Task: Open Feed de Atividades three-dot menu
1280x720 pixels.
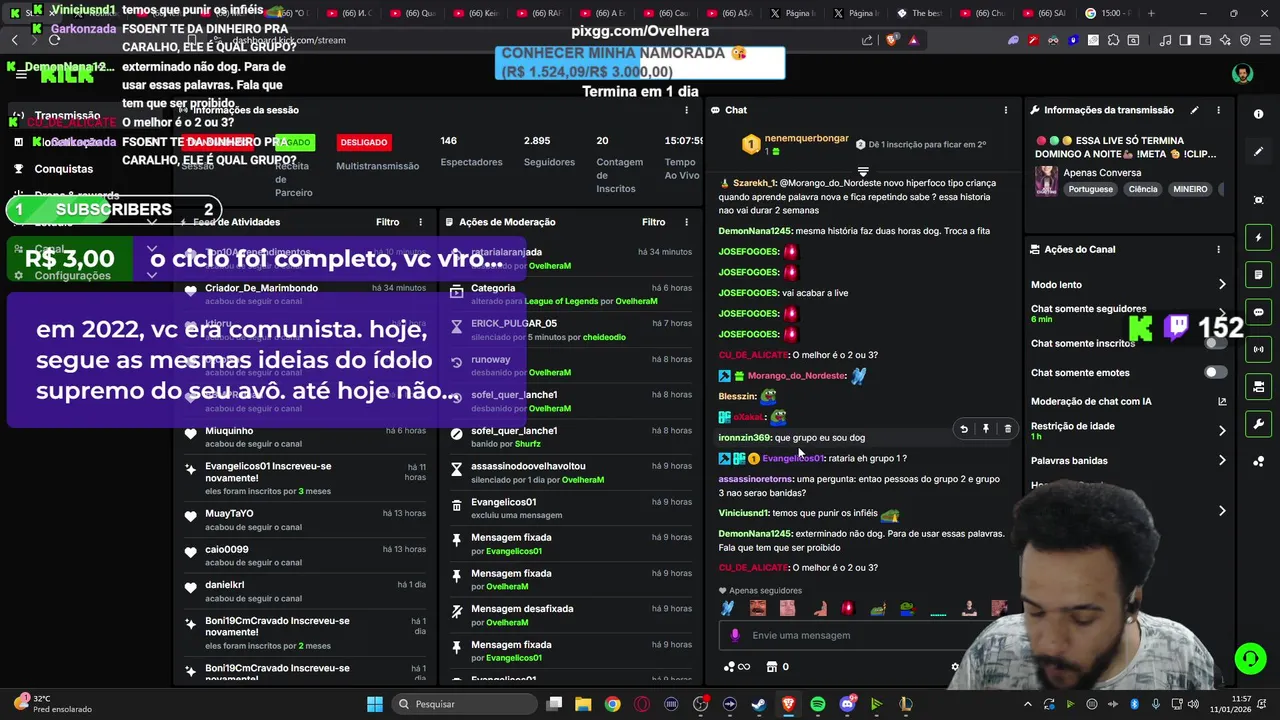Action: (420, 222)
